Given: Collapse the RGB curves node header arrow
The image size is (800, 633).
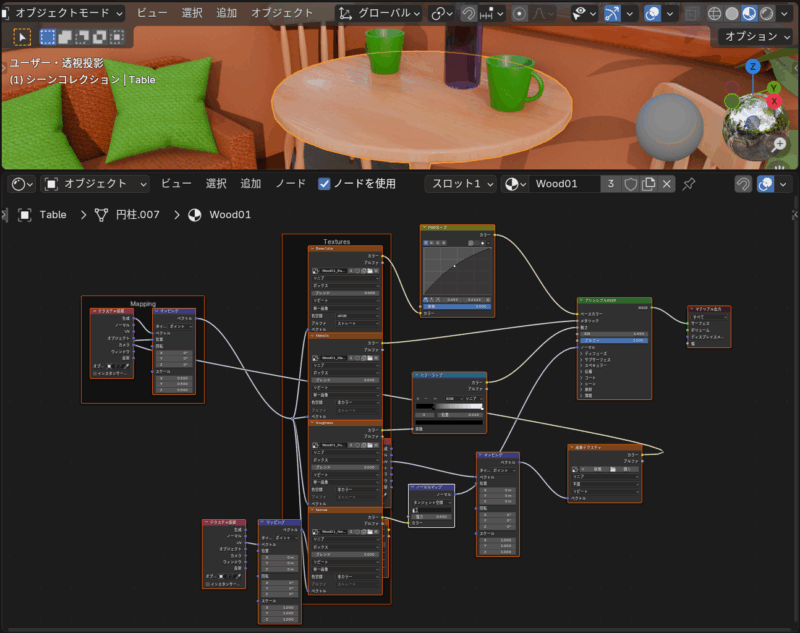Looking at the screenshot, I should (x=424, y=227).
